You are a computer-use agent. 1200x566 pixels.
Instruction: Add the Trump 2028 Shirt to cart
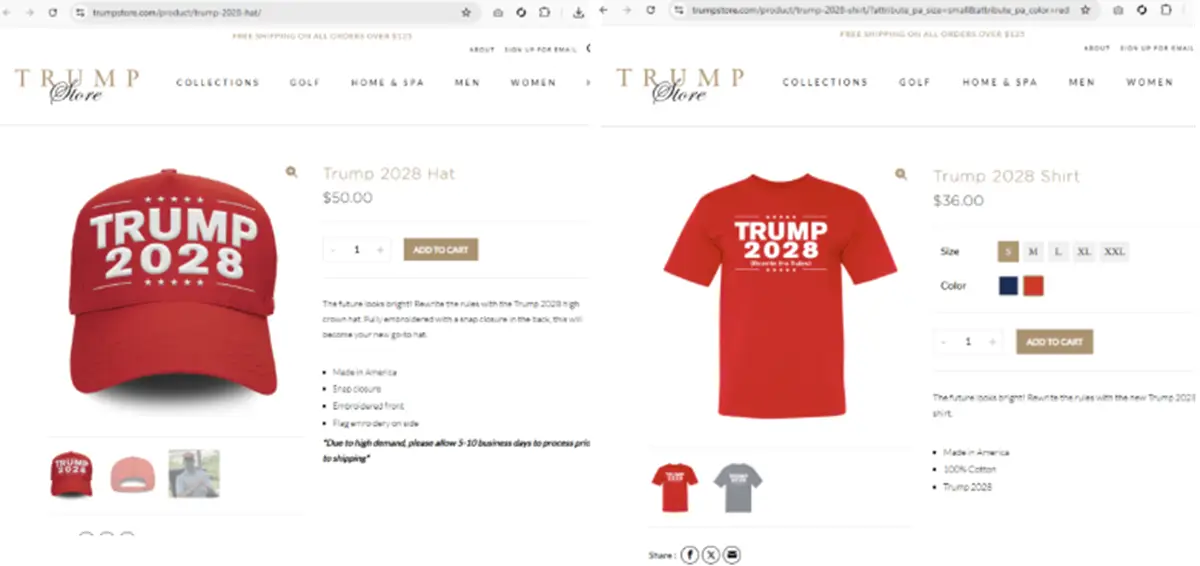click(1054, 341)
